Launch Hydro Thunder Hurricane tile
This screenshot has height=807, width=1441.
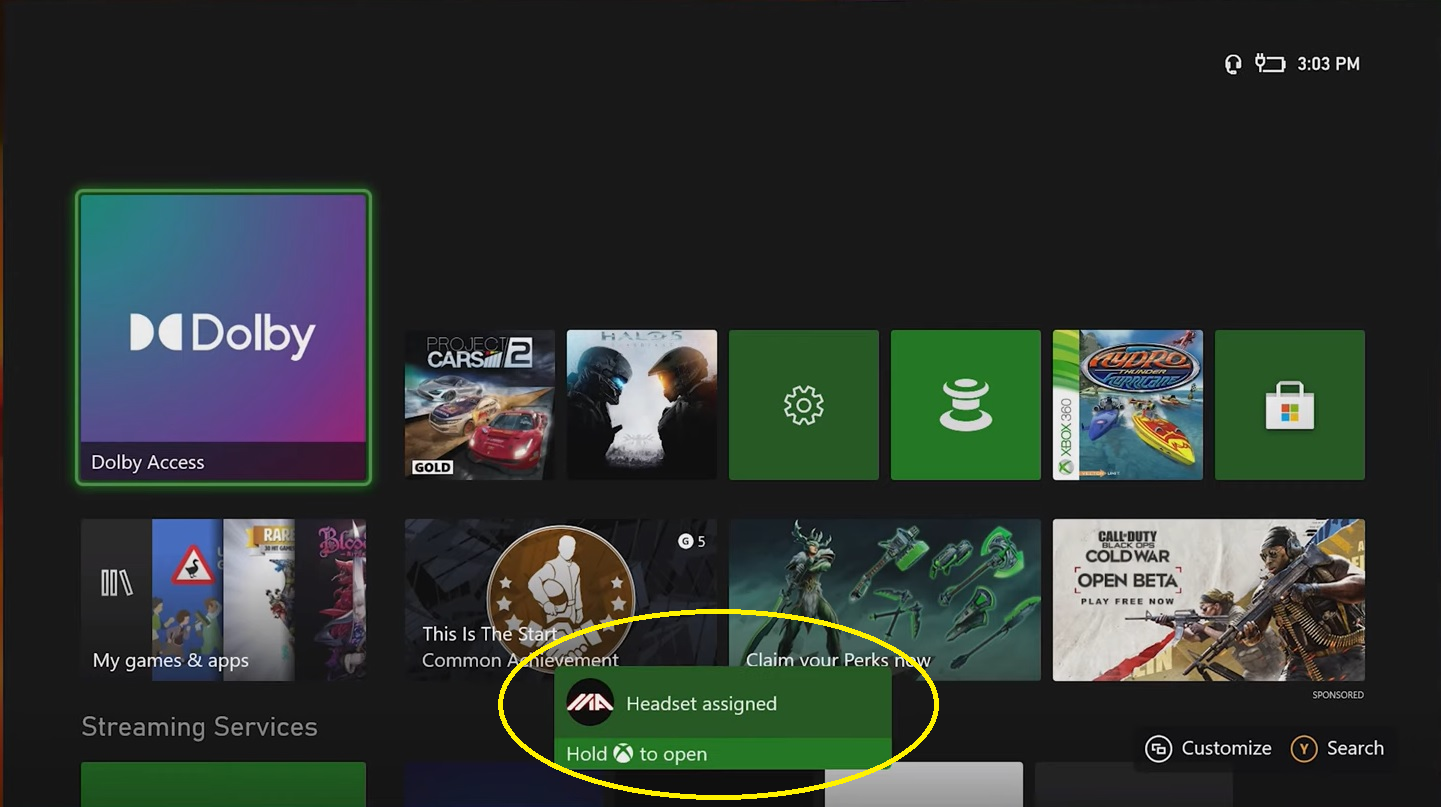point(1127,405)
